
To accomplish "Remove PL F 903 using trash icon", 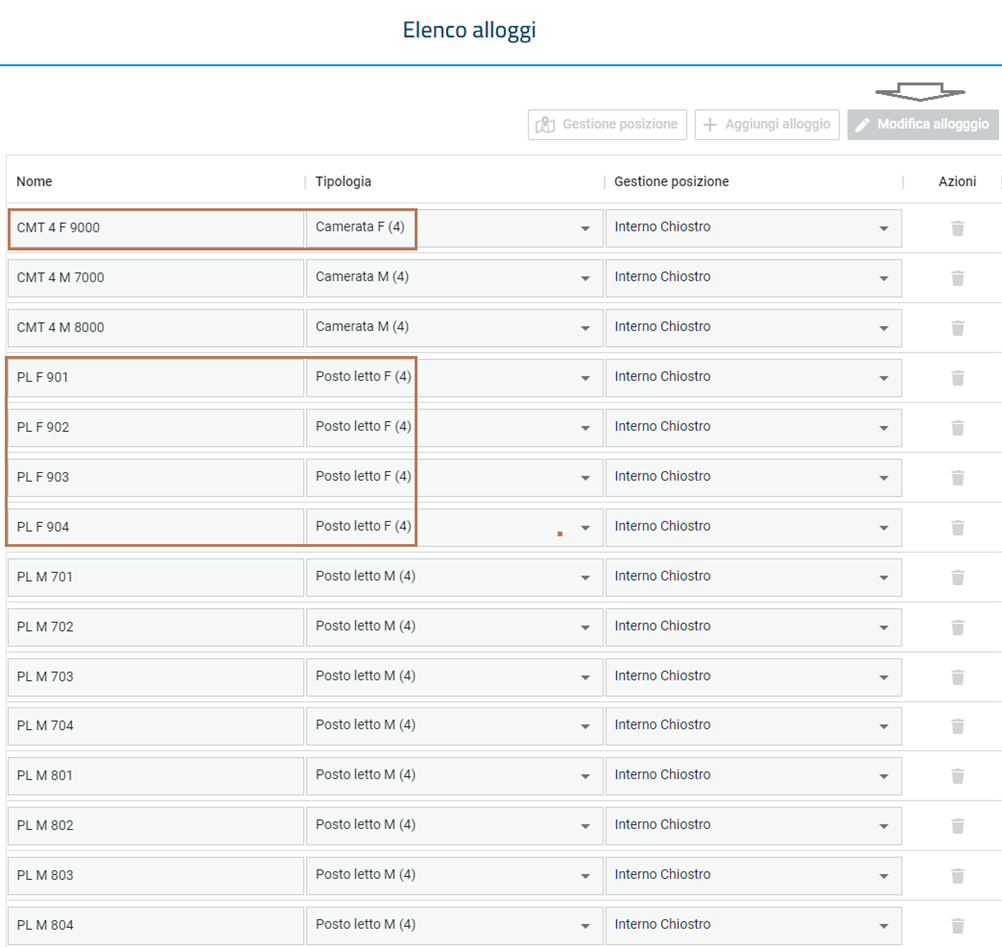I will [957, 477].
